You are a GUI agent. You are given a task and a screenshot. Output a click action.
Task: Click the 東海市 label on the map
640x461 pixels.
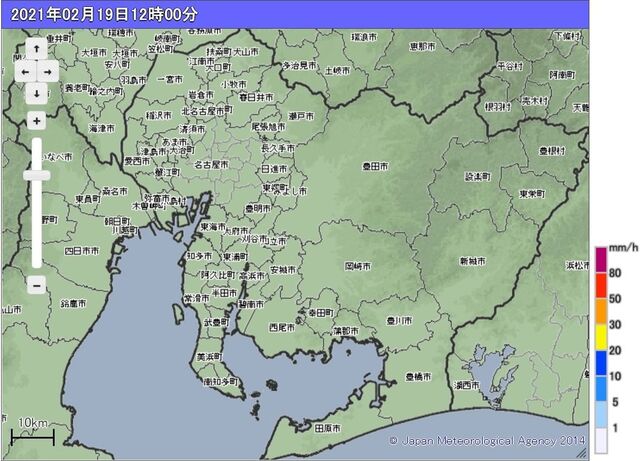(213, 227)
